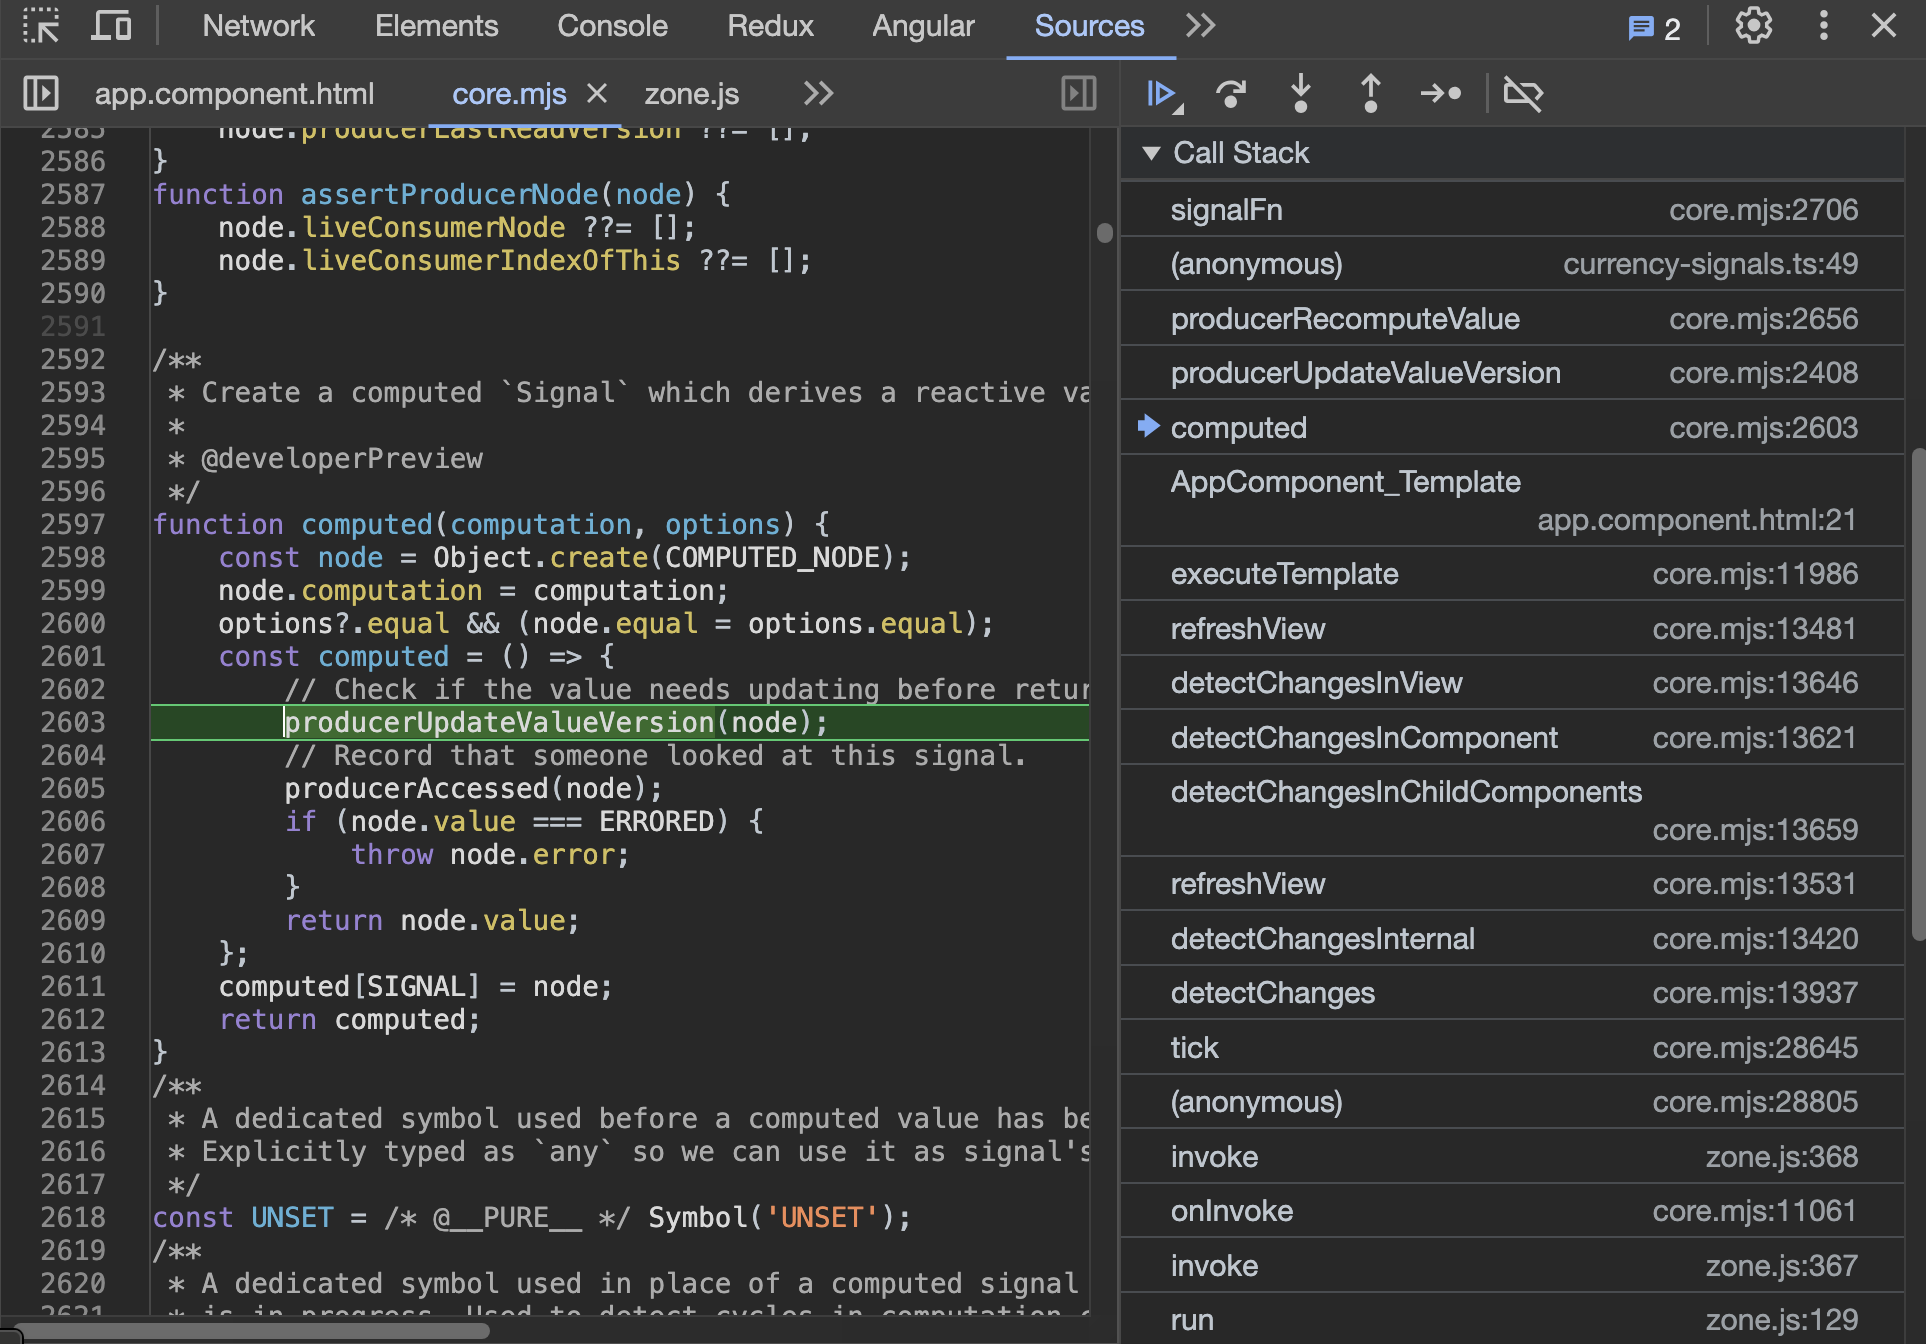The height and width of the screenshot is (1344, 1926).
Task: Select AppComponent_Template call stack frame
Action: tap(1345, 482)
